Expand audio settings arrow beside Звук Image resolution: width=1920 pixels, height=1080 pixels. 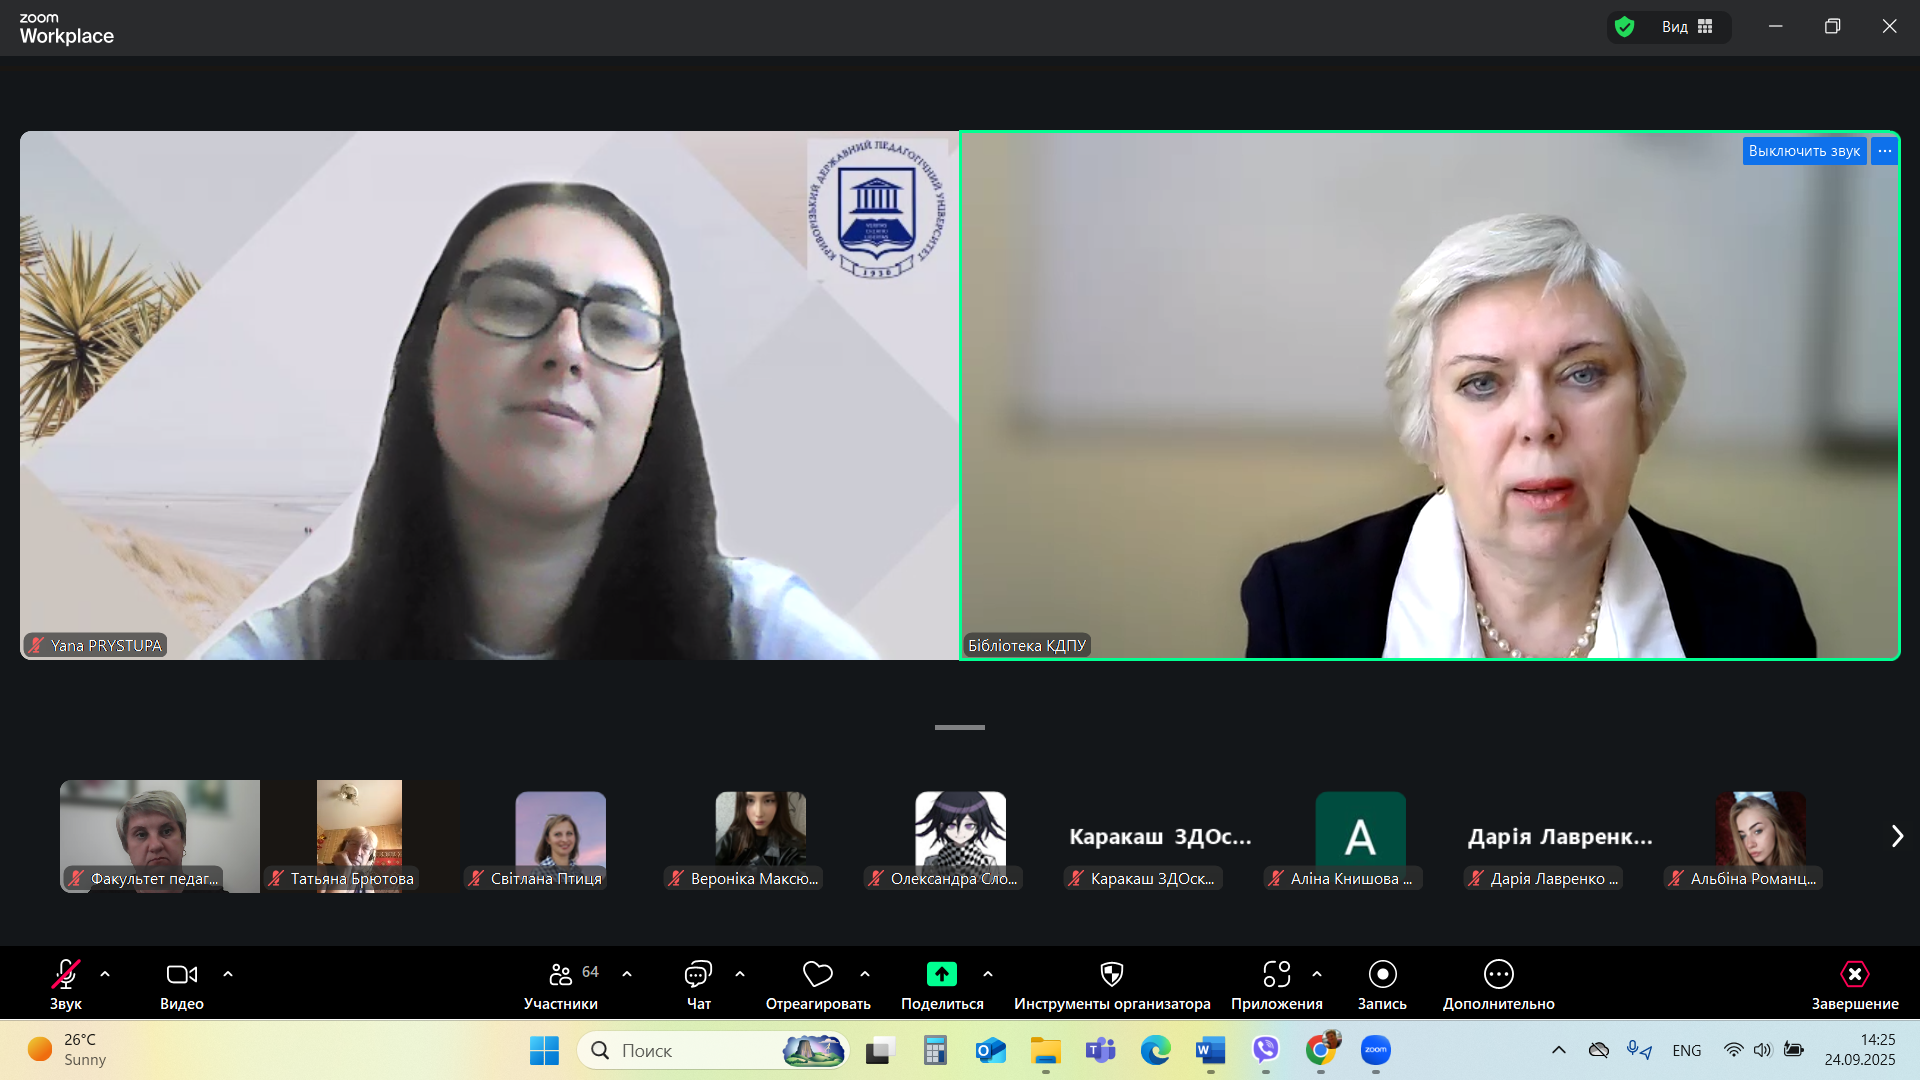pyautogui.click(x=105, y=974)
